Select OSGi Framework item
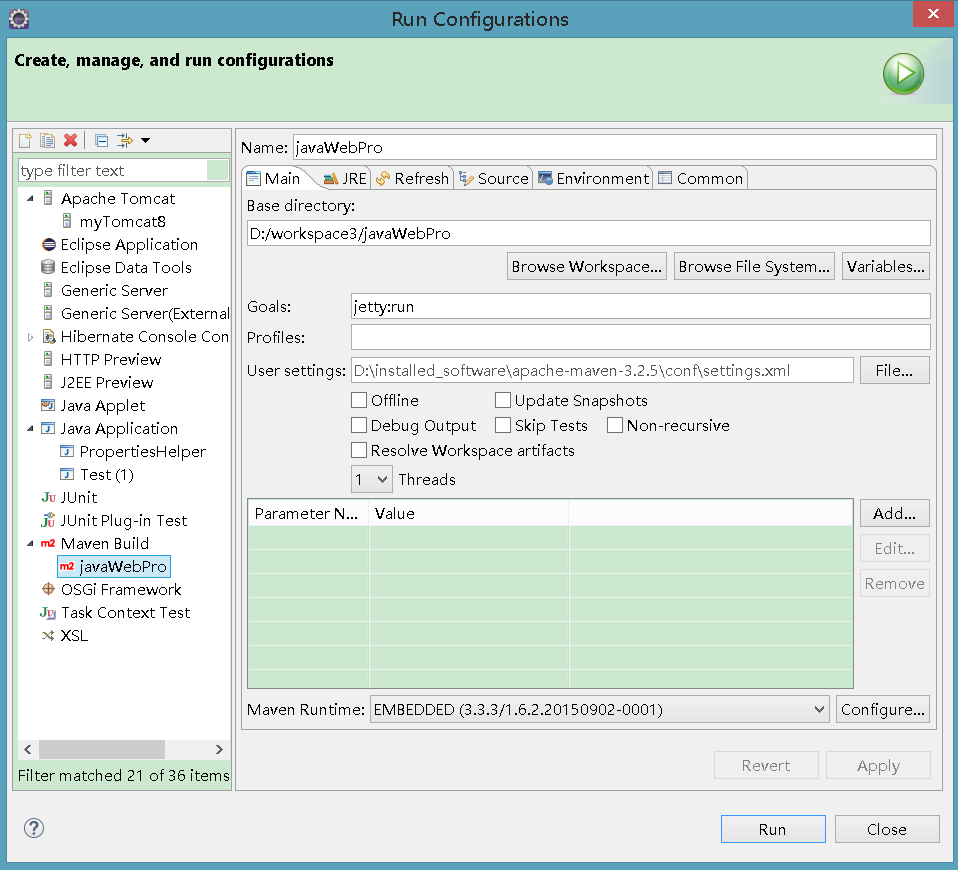Viewport: 958px width, 870px height. point(121,590)
